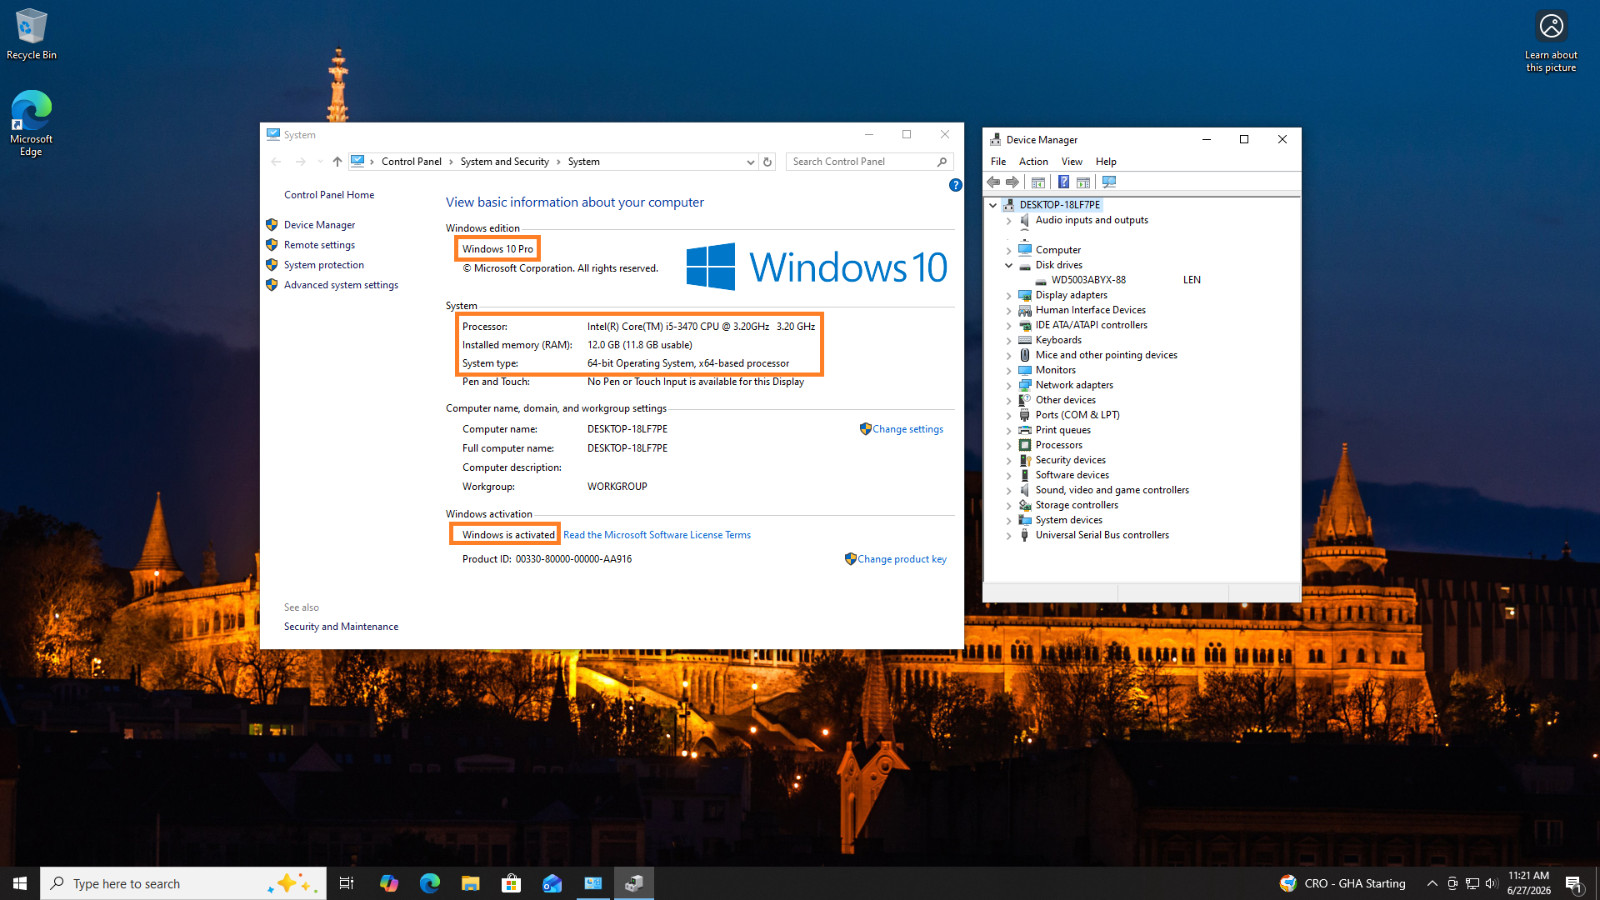The height and width of the screenshot is (900, 1600).
Task: Open Outlook from the taskbar
Action: (x=552, y=883)
